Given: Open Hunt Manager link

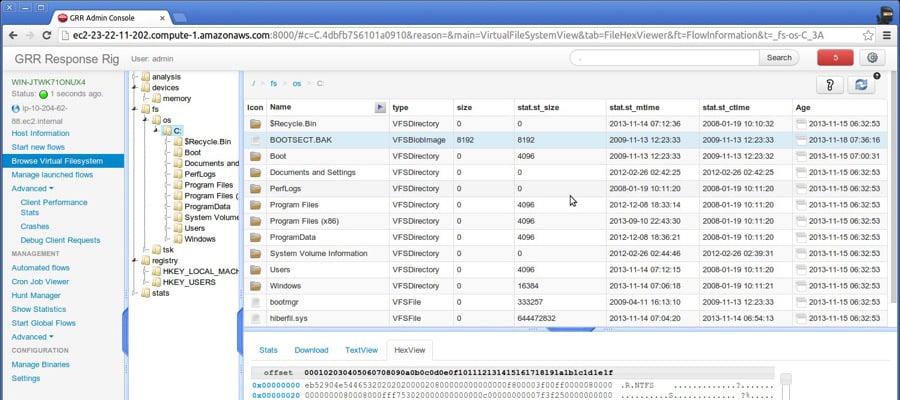Looking at the screenshot, I should [36, 296].
